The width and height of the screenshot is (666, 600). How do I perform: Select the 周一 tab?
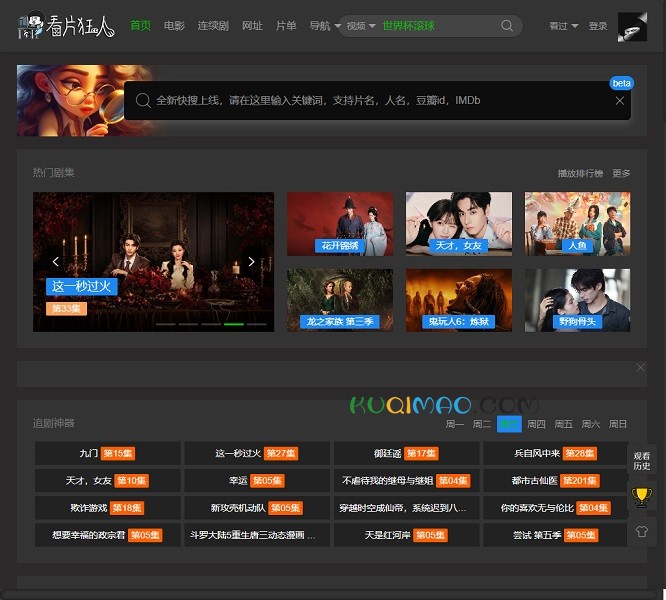[x=454, y=424]
